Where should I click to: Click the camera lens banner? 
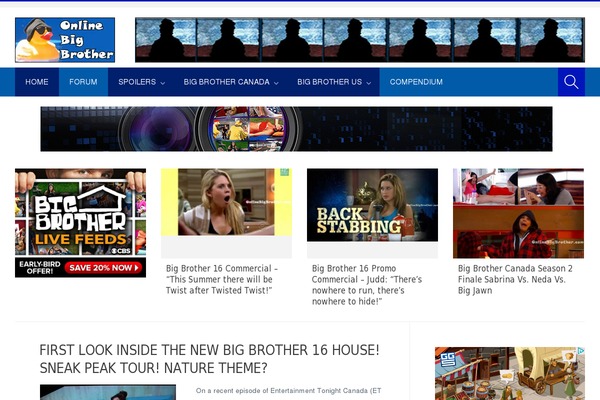tap(297, 129)
